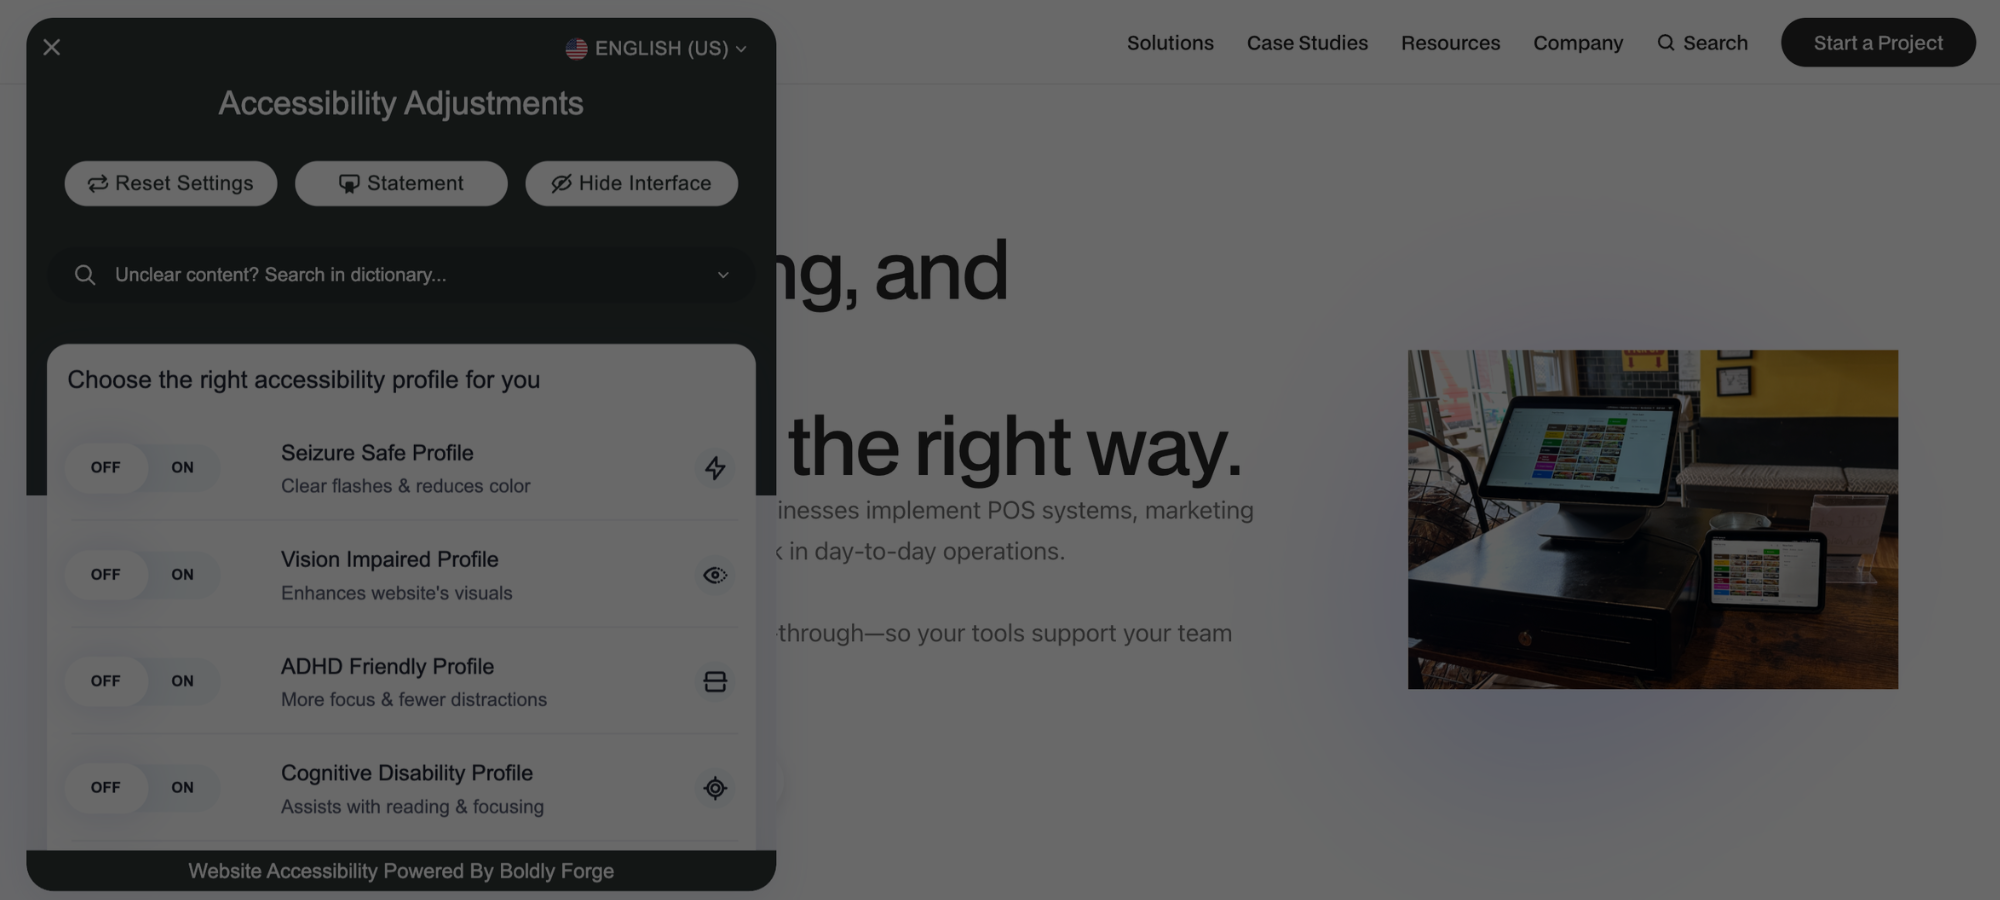The image size is (2000, 900).
Task: Close the accessibility panel with X
Action: pyautogui.click(x=52, y=47)
